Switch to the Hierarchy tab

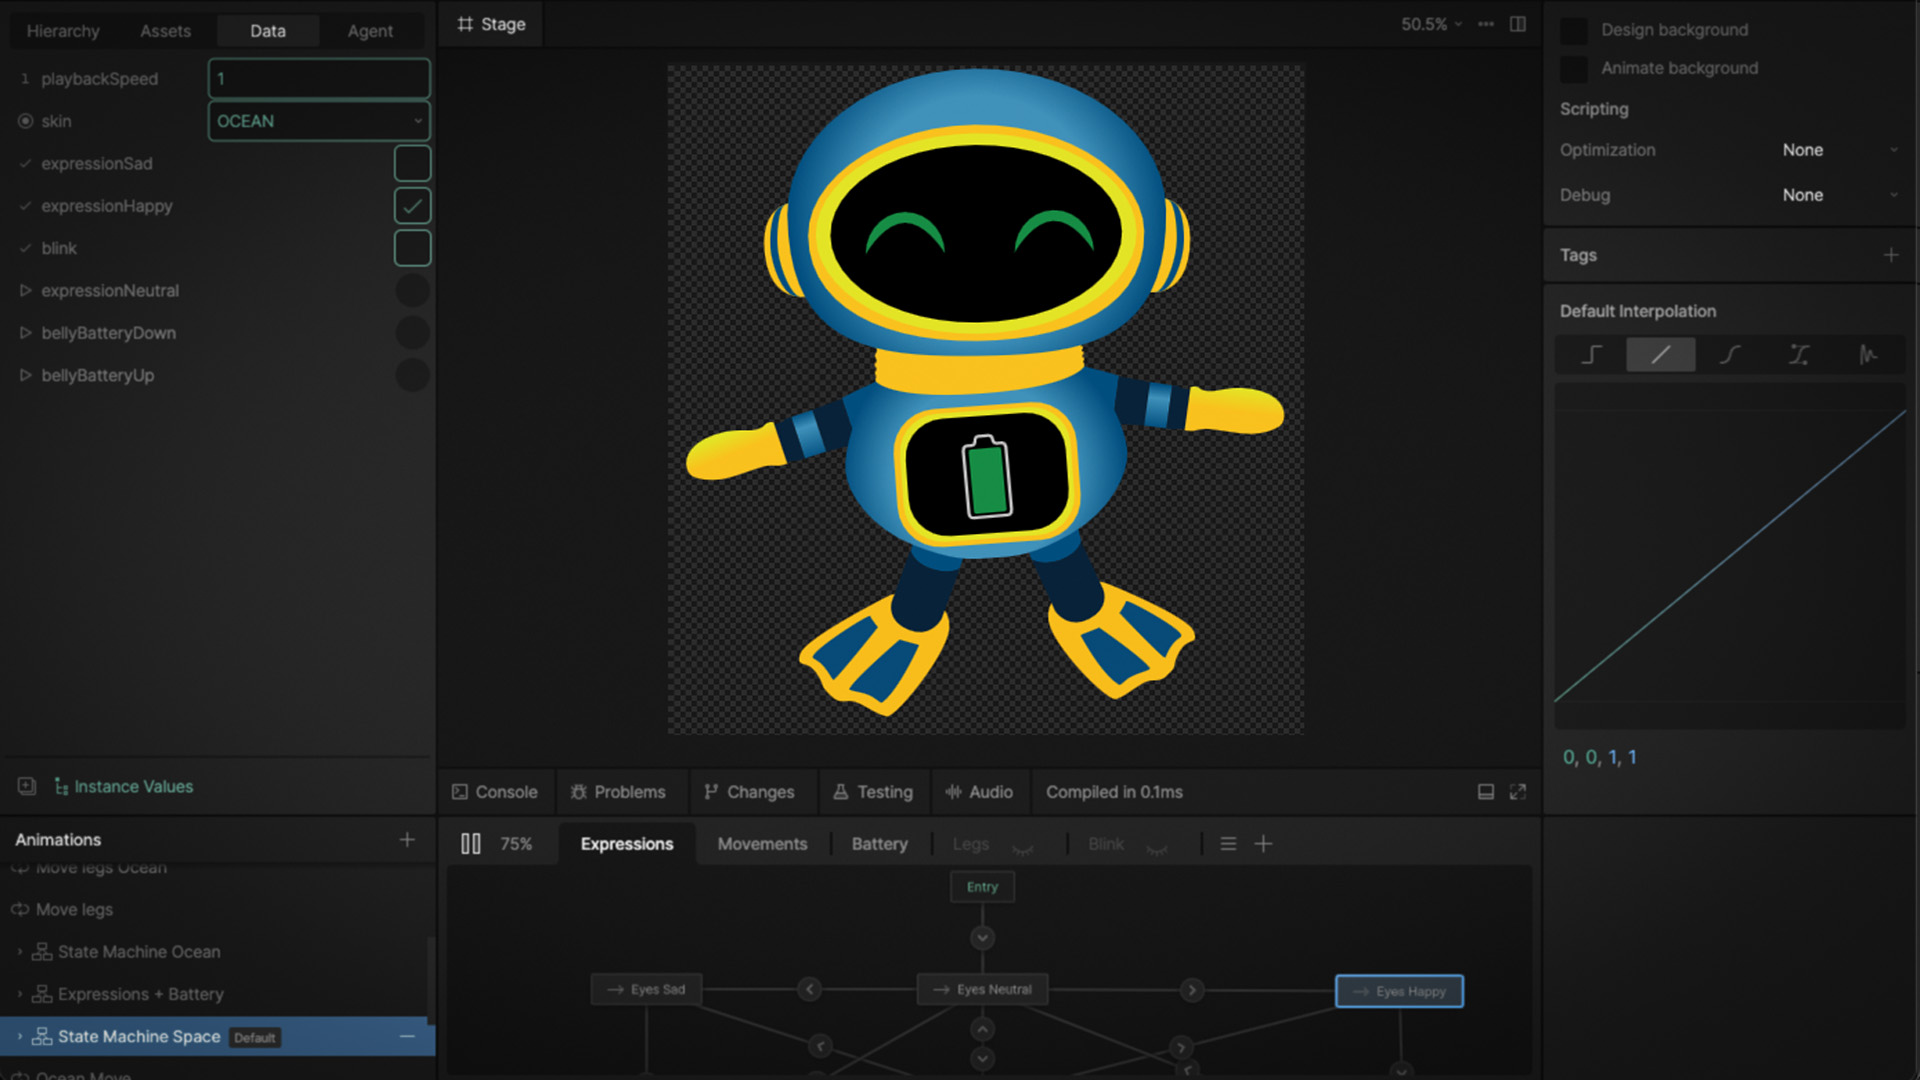tap(63, 31)
